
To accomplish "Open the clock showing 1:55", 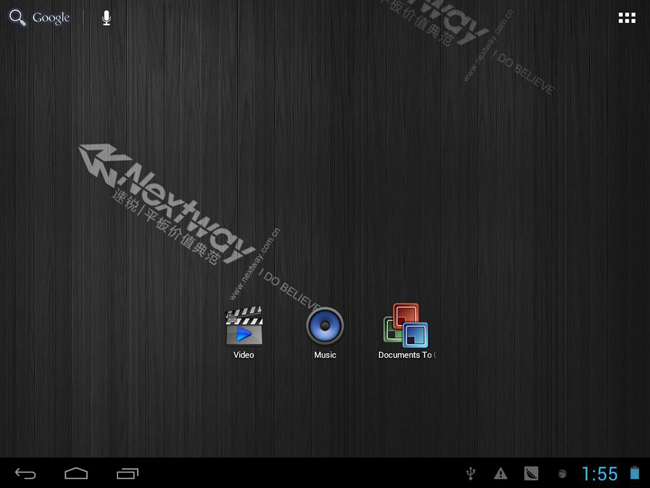I will [x=599, y=473].
